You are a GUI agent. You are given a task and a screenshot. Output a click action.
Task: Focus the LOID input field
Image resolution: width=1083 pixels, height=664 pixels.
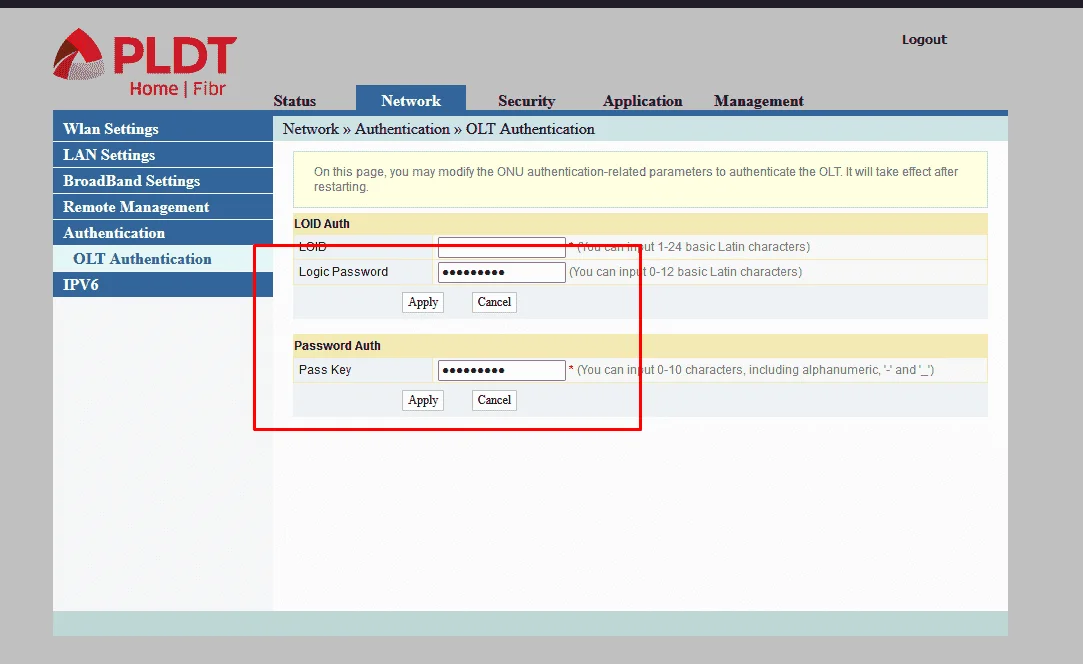coord(501,247)
